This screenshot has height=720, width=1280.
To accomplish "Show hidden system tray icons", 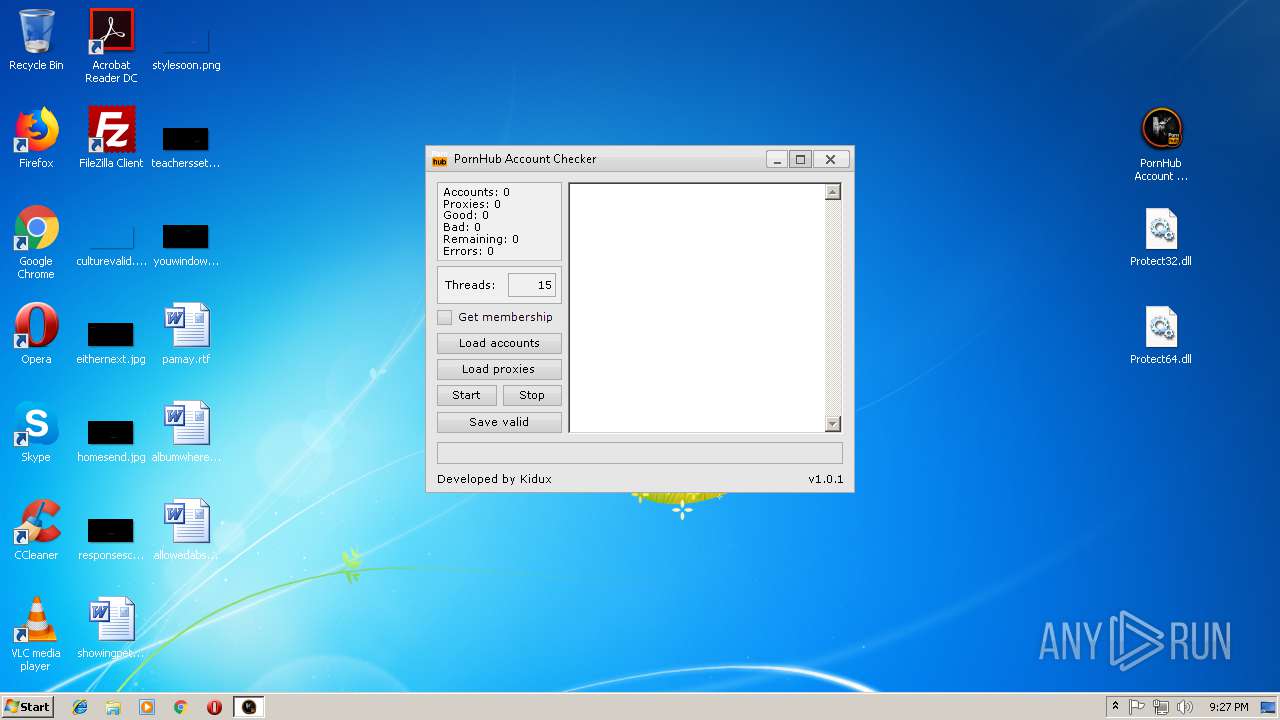I will [x=1115, y=707].
